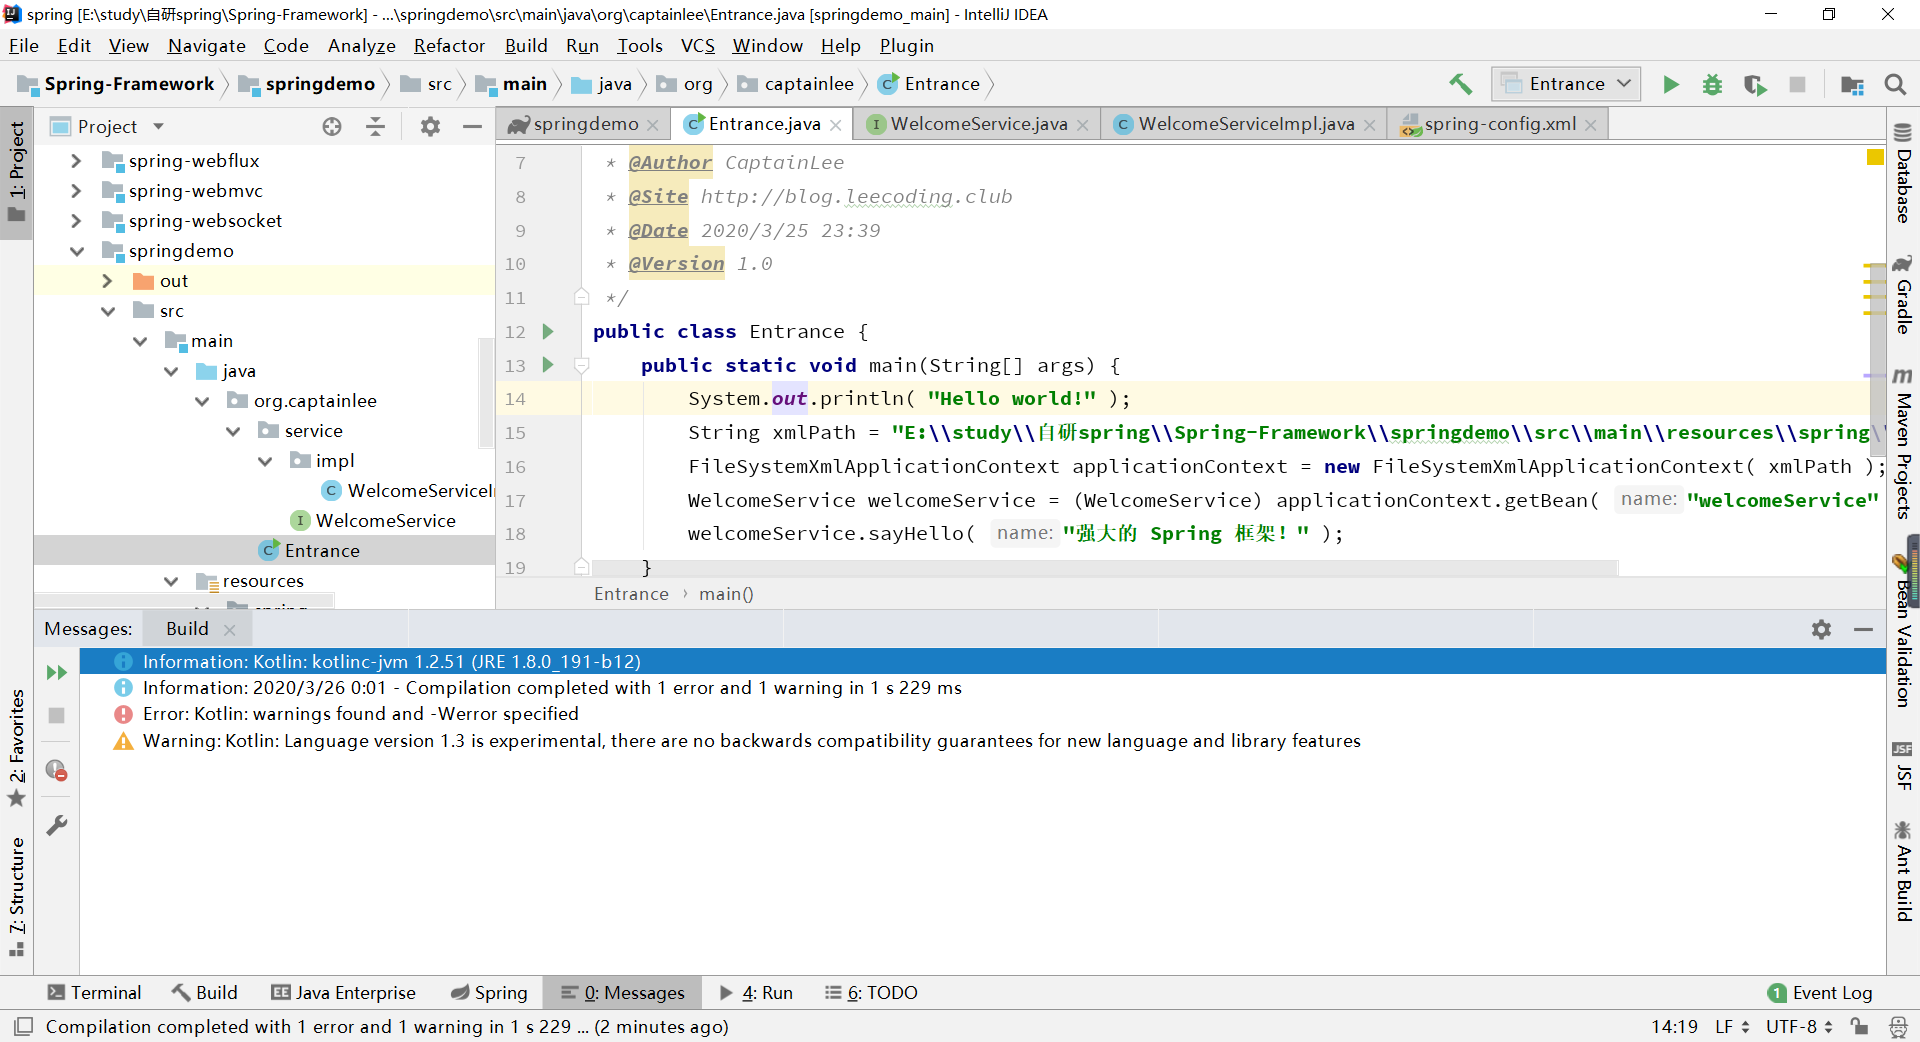The width and height of the screenshot is (1920, 1042).
Task: Collapse the springdemo module
Action: pos(76,251)
